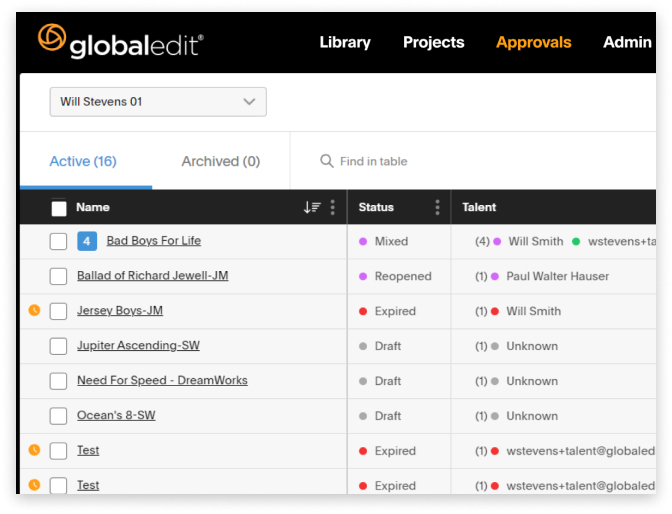Expand the Will Stevens 01 dropdown
This screenshot has width=672, height=514.
click(158, 102)
